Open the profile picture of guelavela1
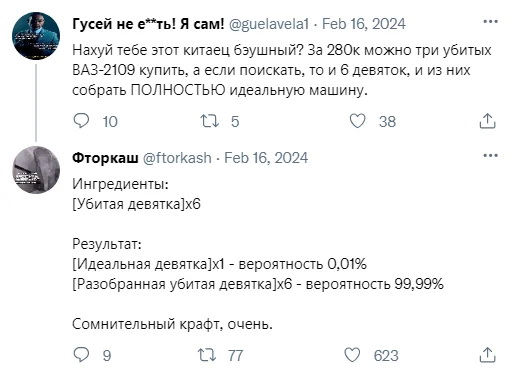Viewport: 512px width, 376px height. (36, 36)
